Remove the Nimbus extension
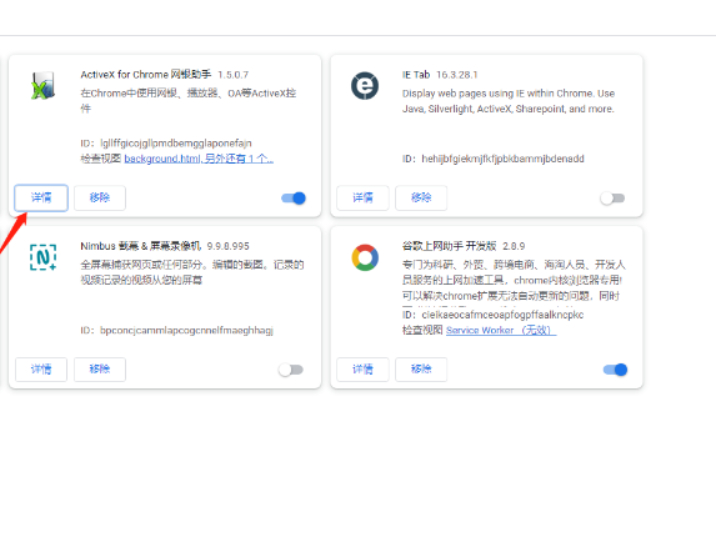 (100, 369)
